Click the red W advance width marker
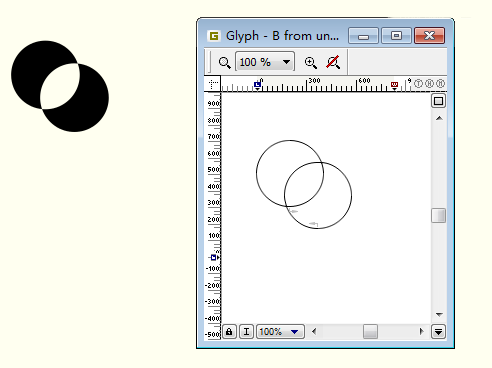Image resolution: width=492 pixels, height=368 pixels. coord(394,85)
